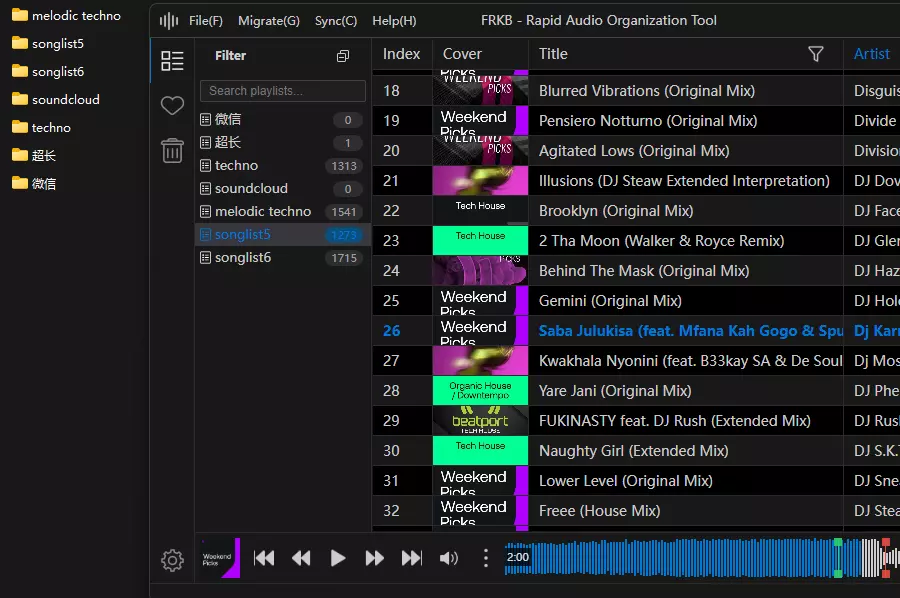Toggle playback with the Play button
This screenshot has width=900, height=598.
[x=338, y=558]
